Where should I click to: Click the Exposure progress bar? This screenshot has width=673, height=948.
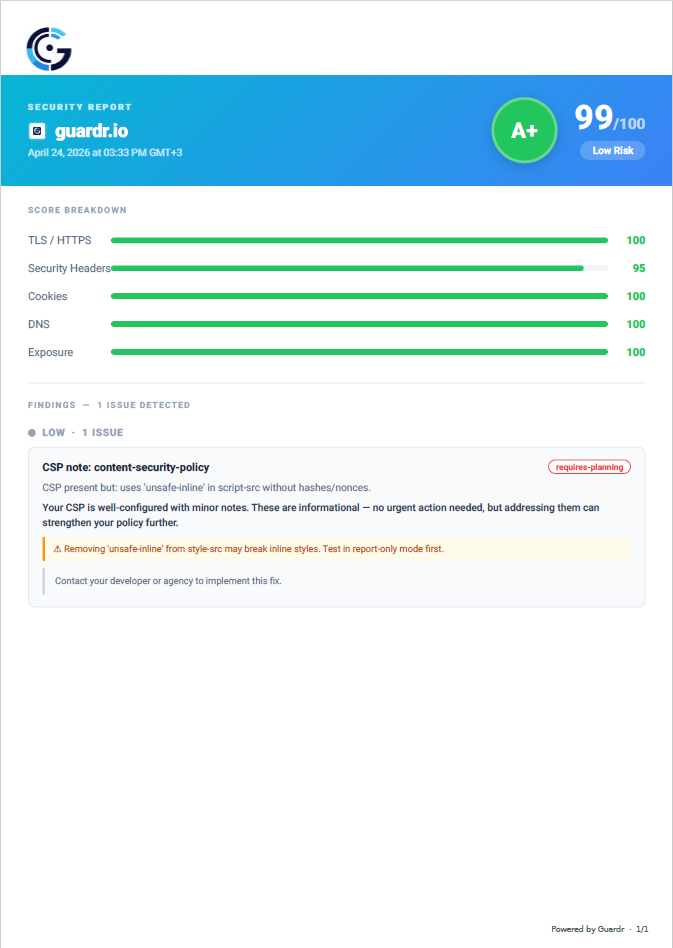tap(359, 352)
